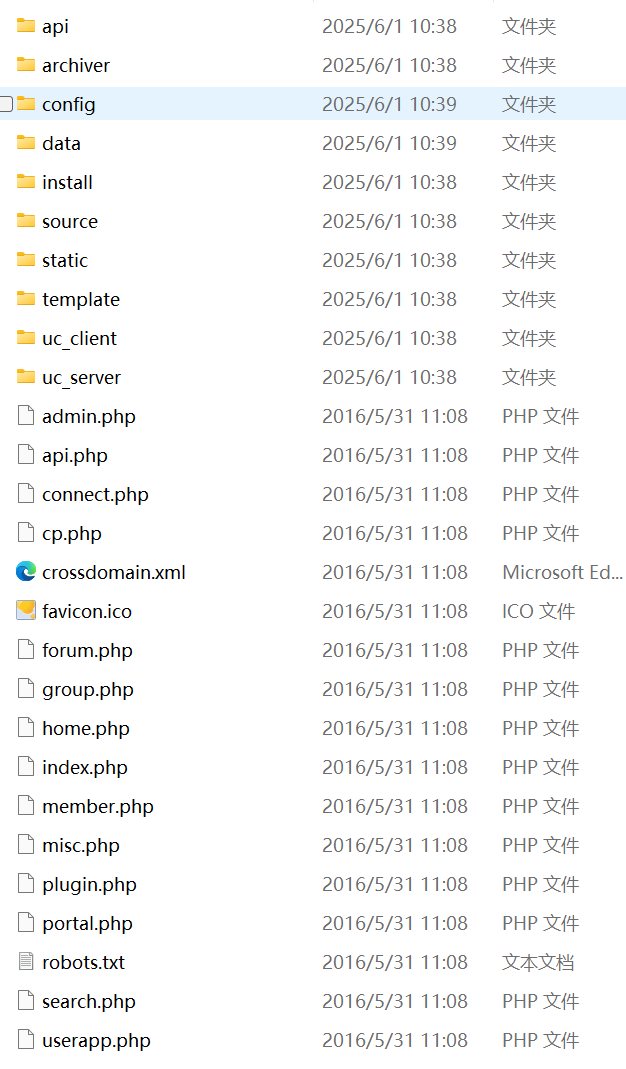Select the api folder icon

(26, 26)
